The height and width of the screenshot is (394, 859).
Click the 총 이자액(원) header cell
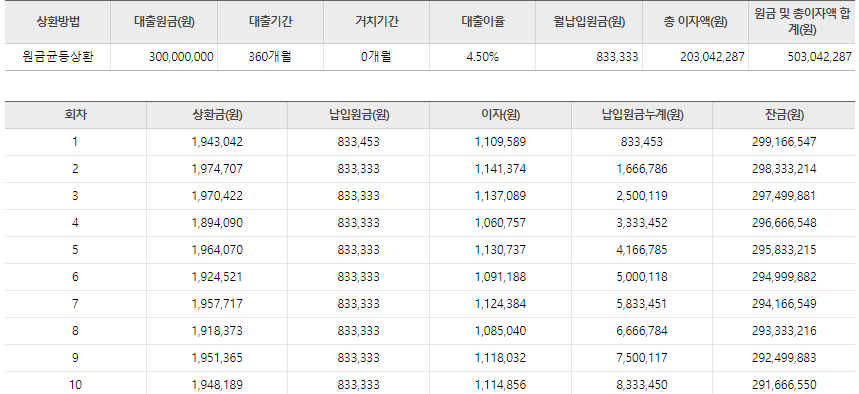click(x=695, y=22)
